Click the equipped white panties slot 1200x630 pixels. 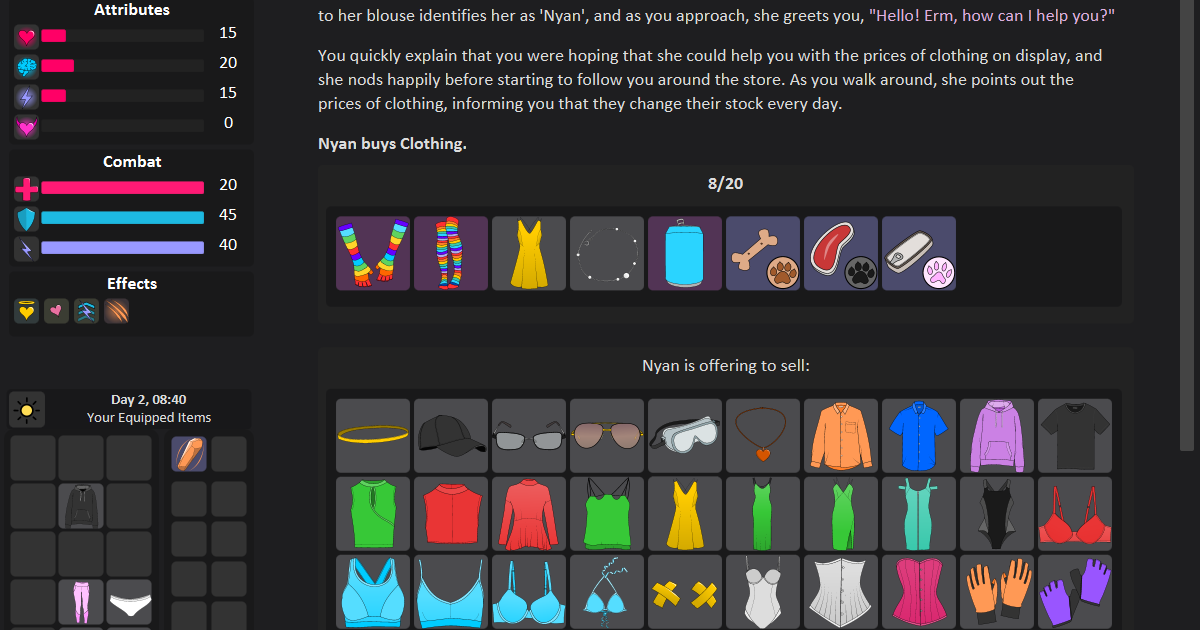(x=129, y=602)
